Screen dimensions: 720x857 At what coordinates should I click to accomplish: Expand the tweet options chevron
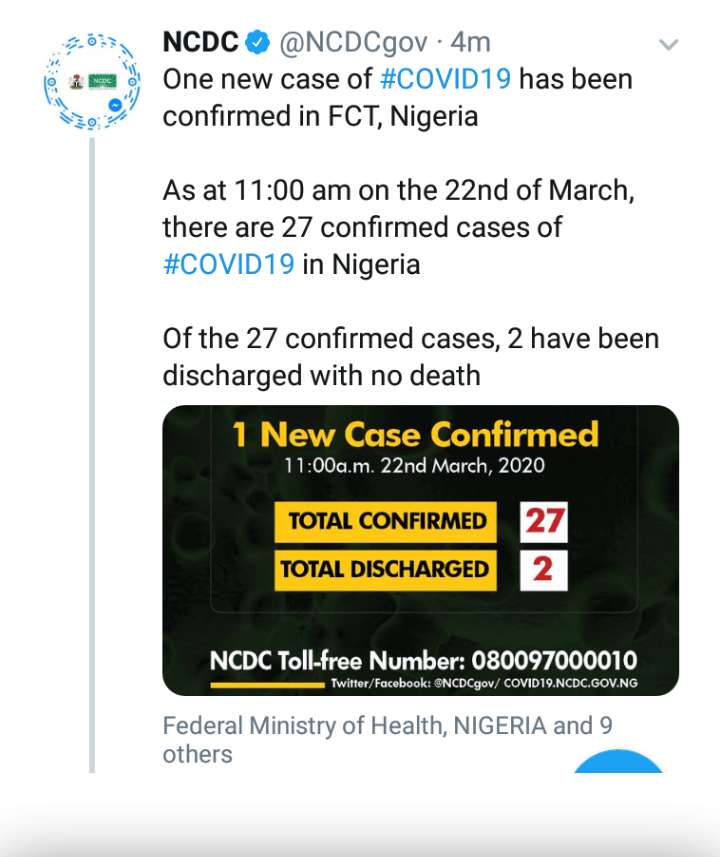[x=668, y=44]
